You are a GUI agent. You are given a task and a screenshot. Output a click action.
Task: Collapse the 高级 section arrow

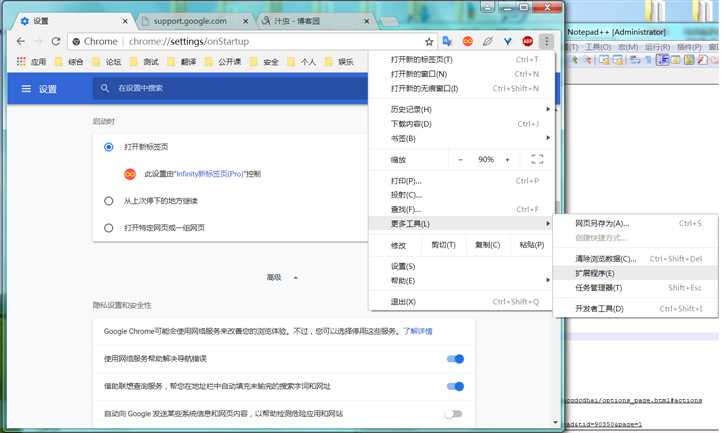tap(296, 278)
